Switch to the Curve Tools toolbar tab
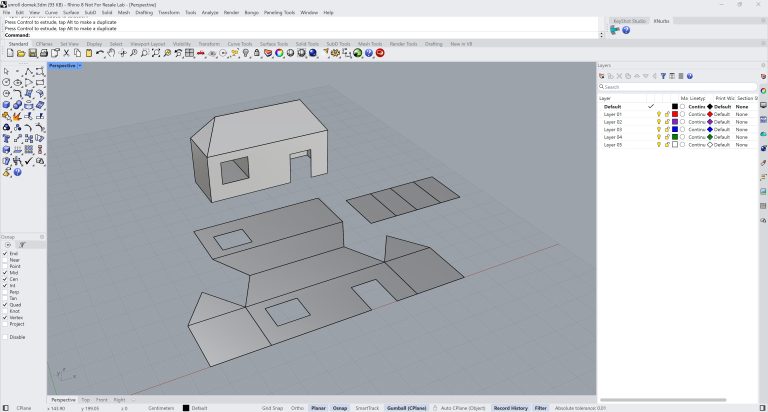Viewport: 768px width, 412px height. (240, 44)
